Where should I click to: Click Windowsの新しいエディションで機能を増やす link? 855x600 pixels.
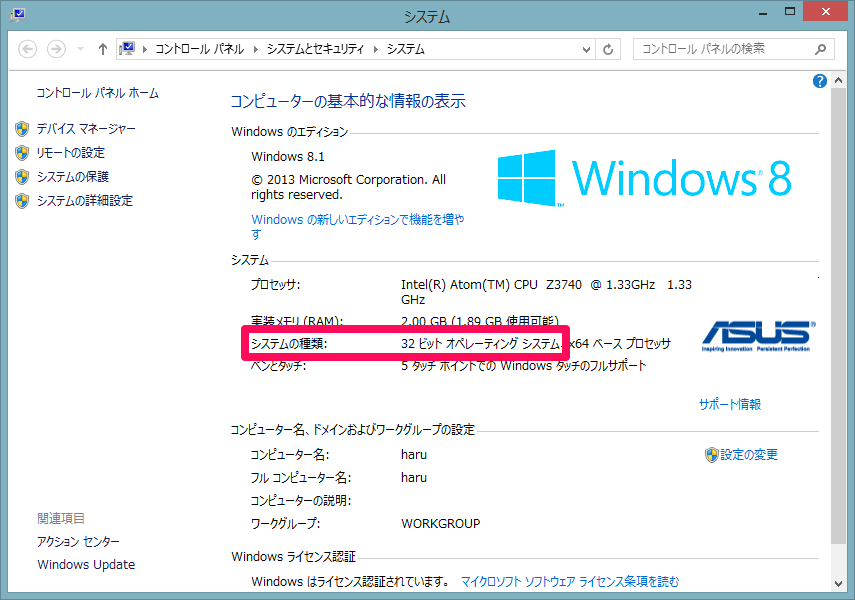click(x=358, y=226)
